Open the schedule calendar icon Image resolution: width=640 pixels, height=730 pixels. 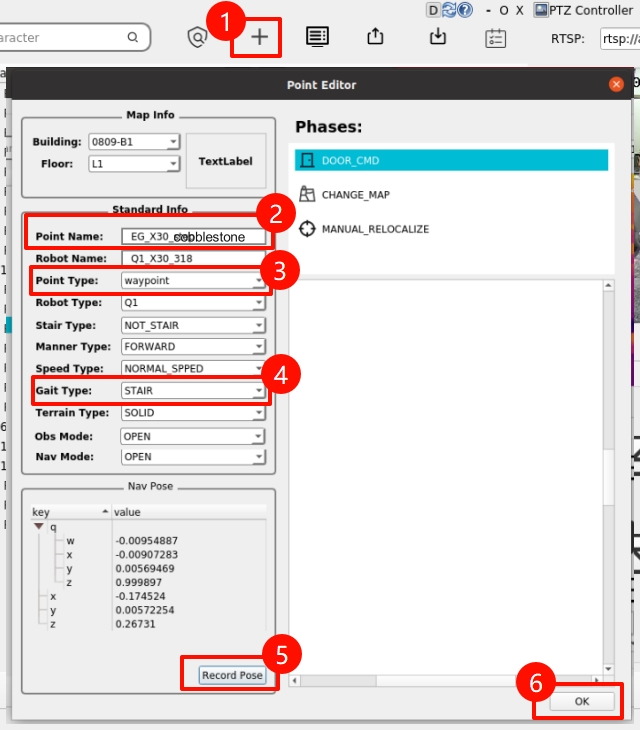click(x=496, y=38)
